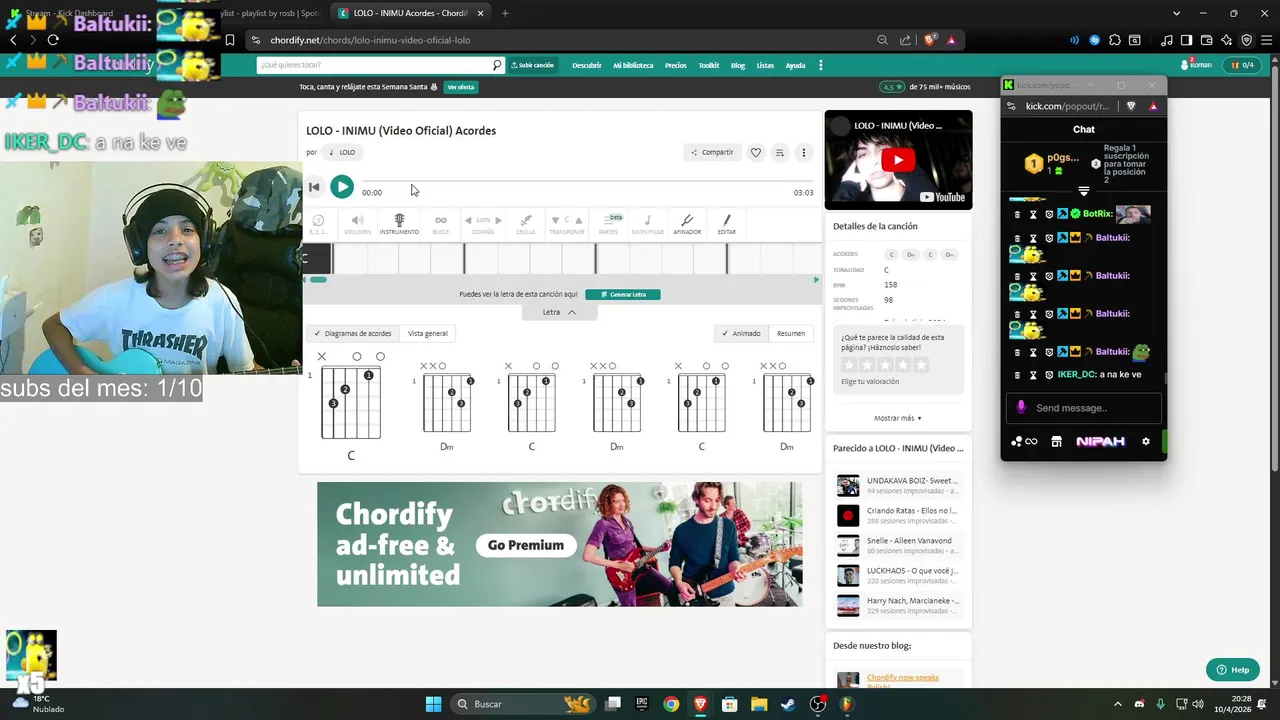Open the Editar chords tool

coord(727,224)
